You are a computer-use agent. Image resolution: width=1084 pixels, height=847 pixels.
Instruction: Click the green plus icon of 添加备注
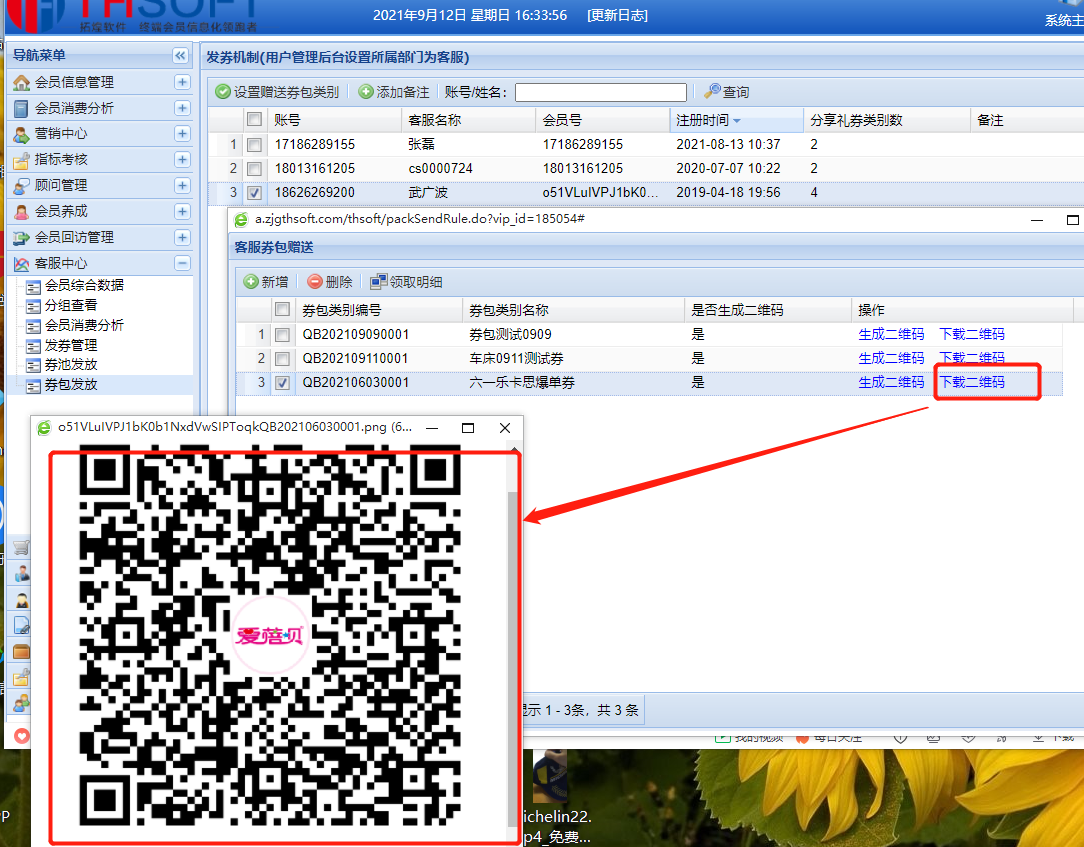click(366, 92)
